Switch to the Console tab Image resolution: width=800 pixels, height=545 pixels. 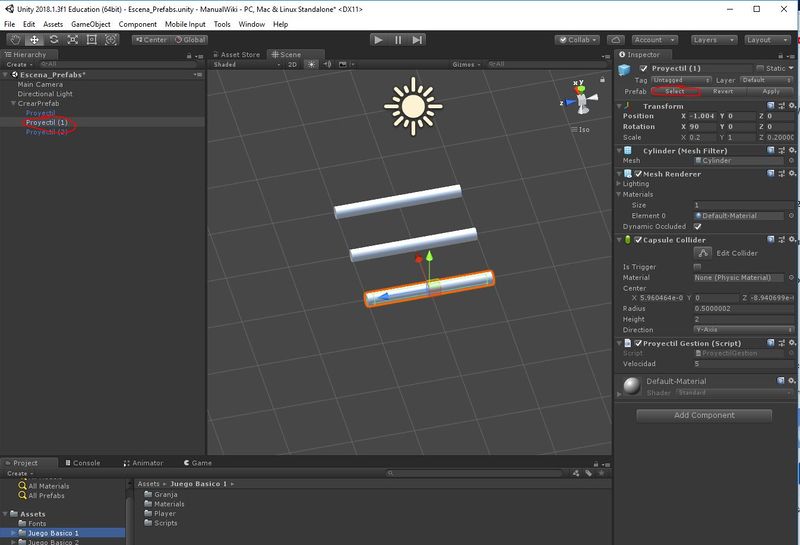click(x=83, y=463)
